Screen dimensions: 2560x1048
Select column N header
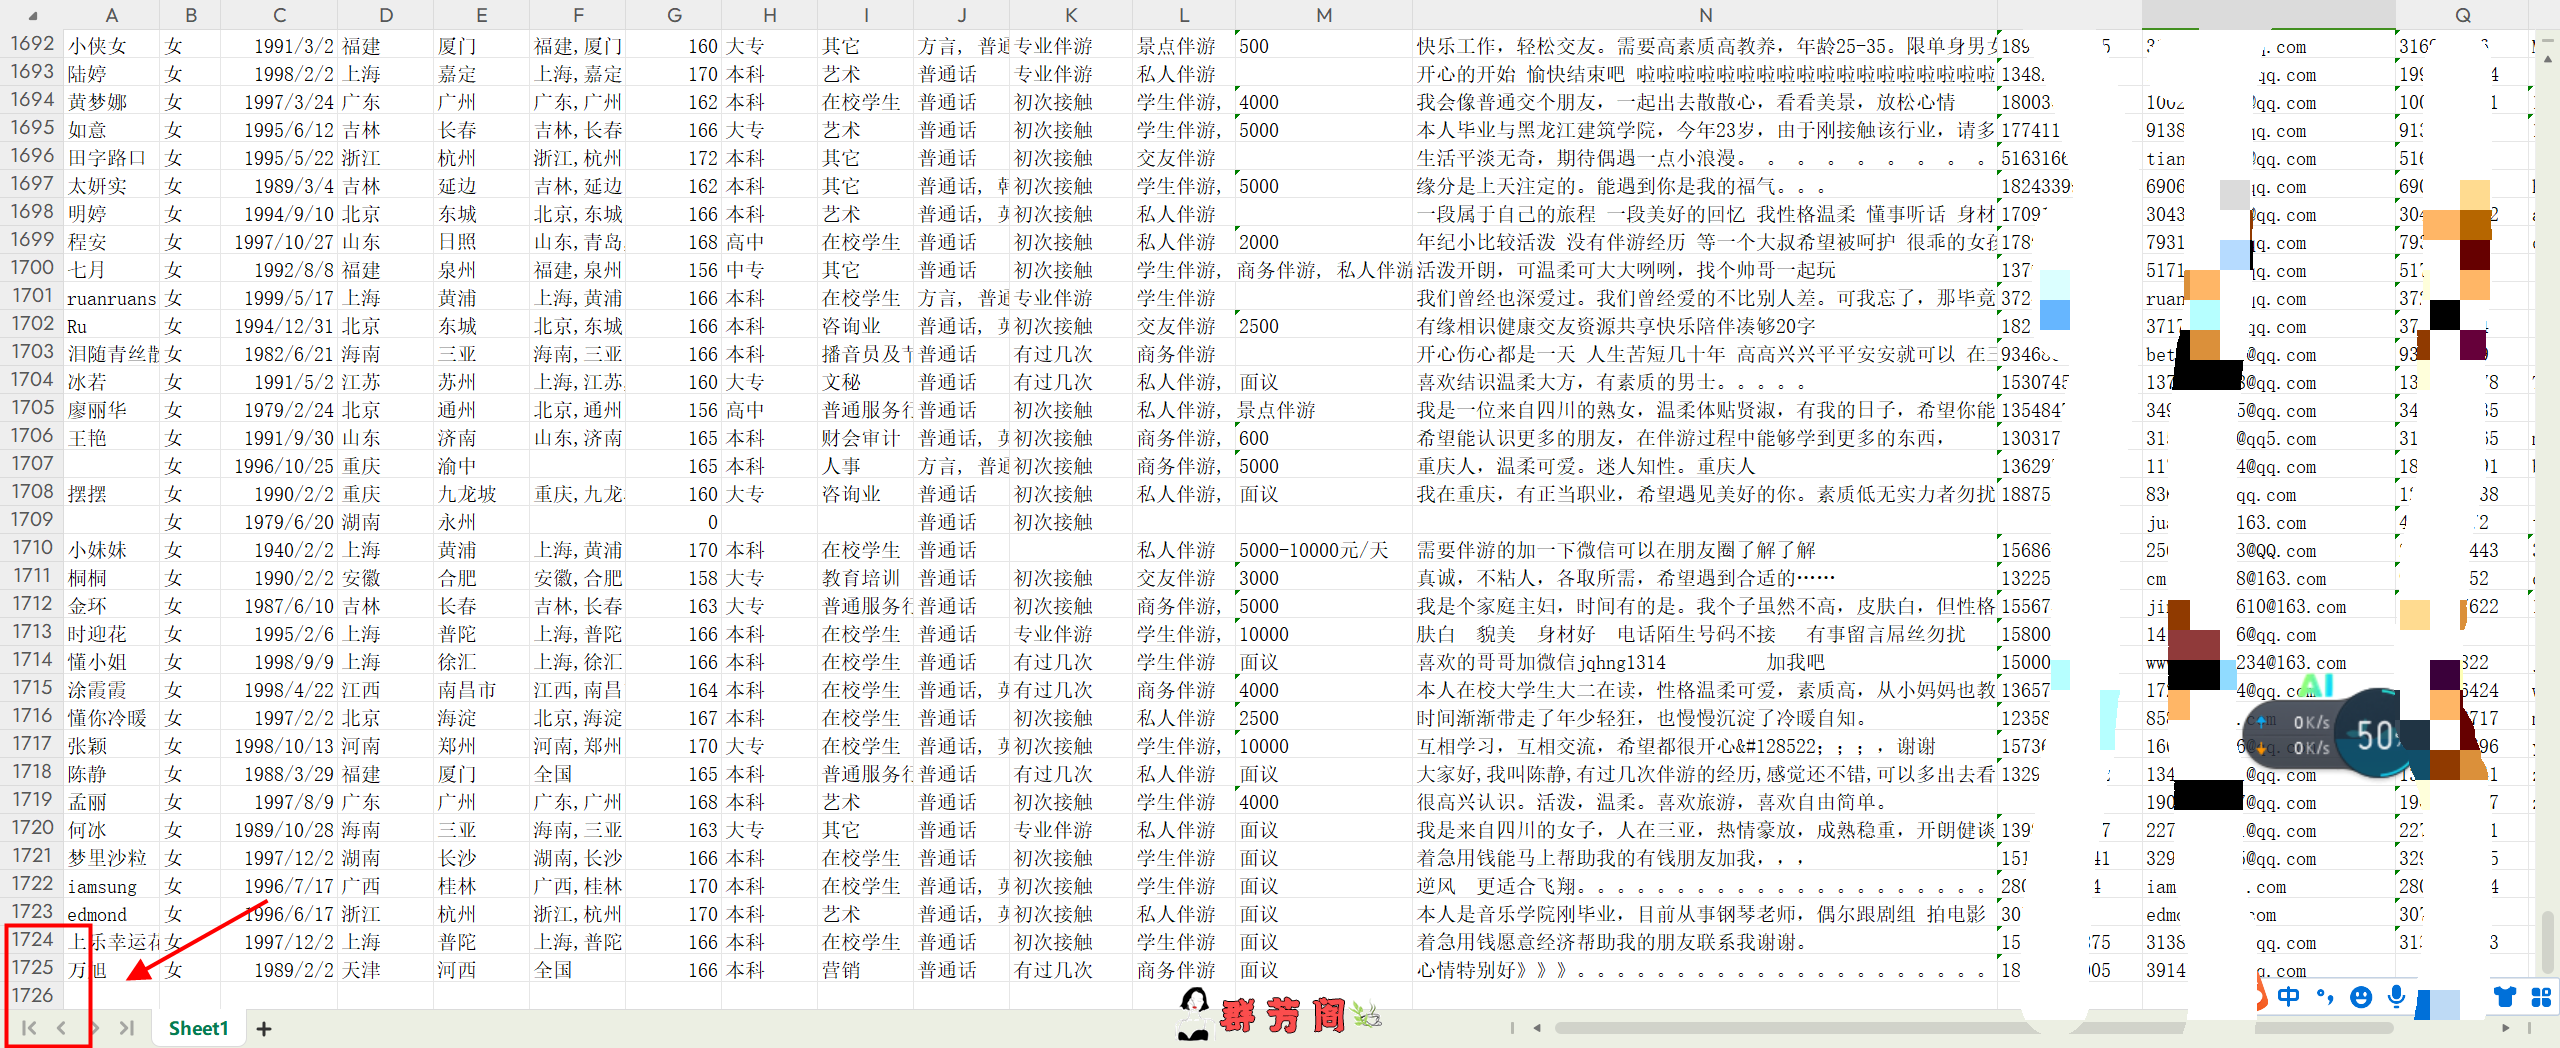click(x=1705, y=15)
